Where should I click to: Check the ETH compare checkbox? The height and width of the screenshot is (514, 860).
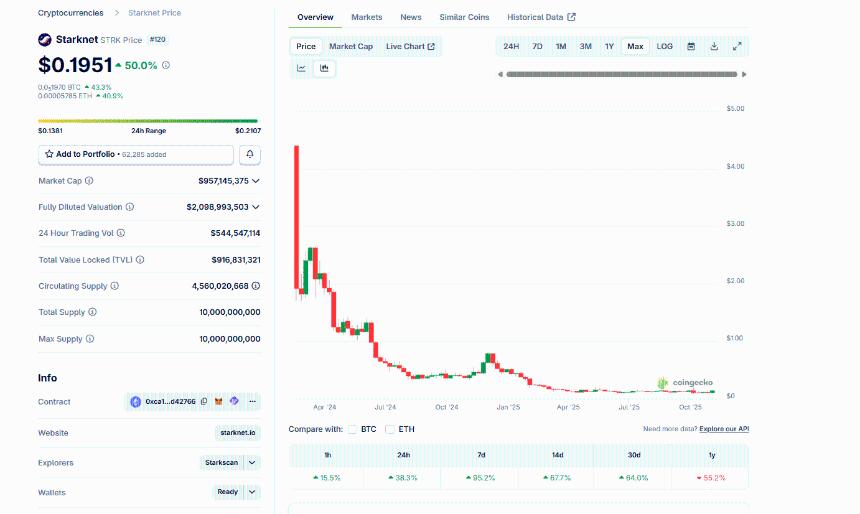pyautogui.click(x=390, y=429)
